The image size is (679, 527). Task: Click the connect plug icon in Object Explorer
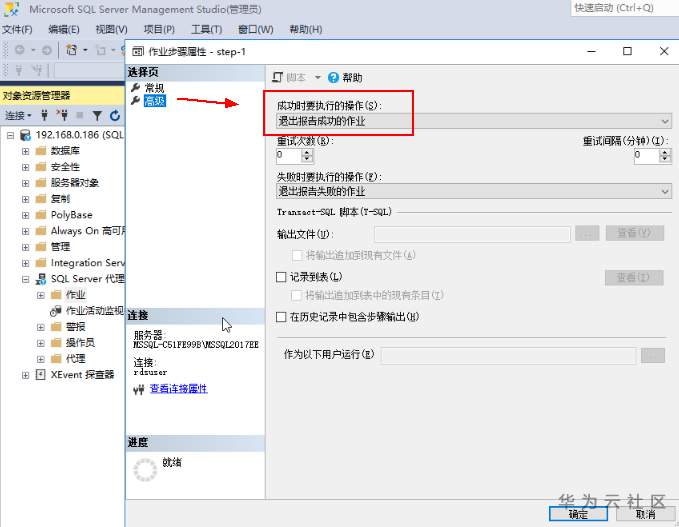click(x=44, y=115)
